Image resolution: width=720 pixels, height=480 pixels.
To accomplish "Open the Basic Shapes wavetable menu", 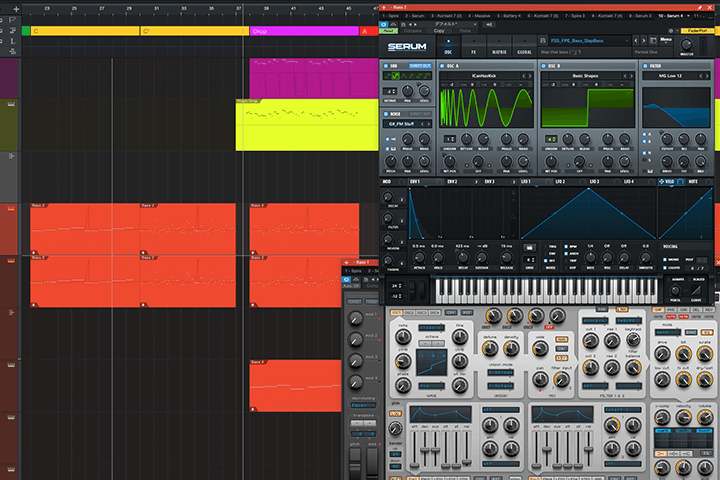I will pyautogui.click(x=585, y=76).
